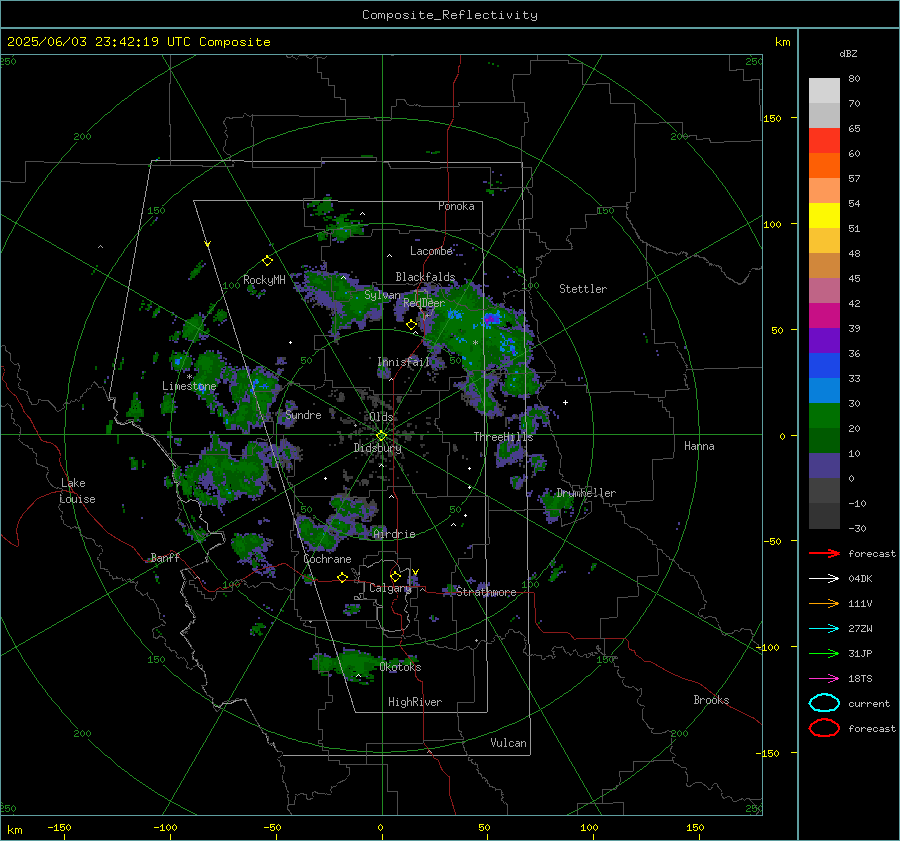Select the Limestone label
The width and height of the screenshot is (900, 841).
[x=189, y=386]
